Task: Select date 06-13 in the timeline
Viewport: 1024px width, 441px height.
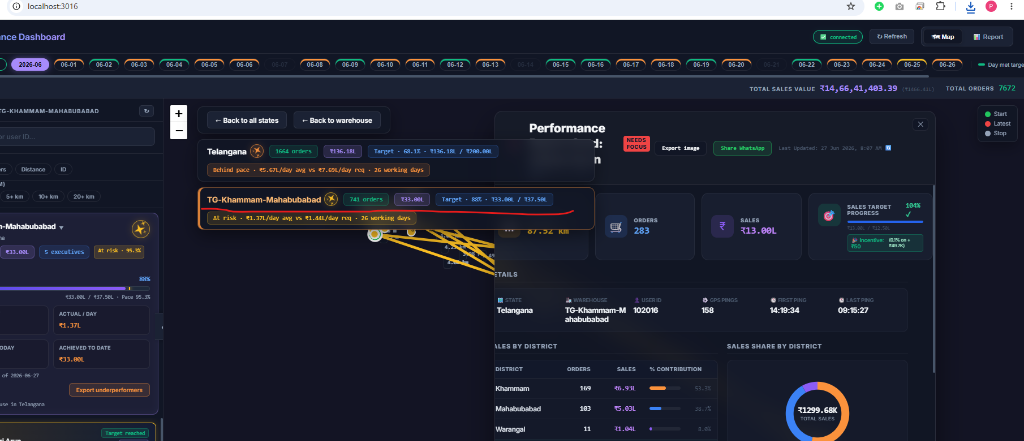Action: click(x=490, y=65)
